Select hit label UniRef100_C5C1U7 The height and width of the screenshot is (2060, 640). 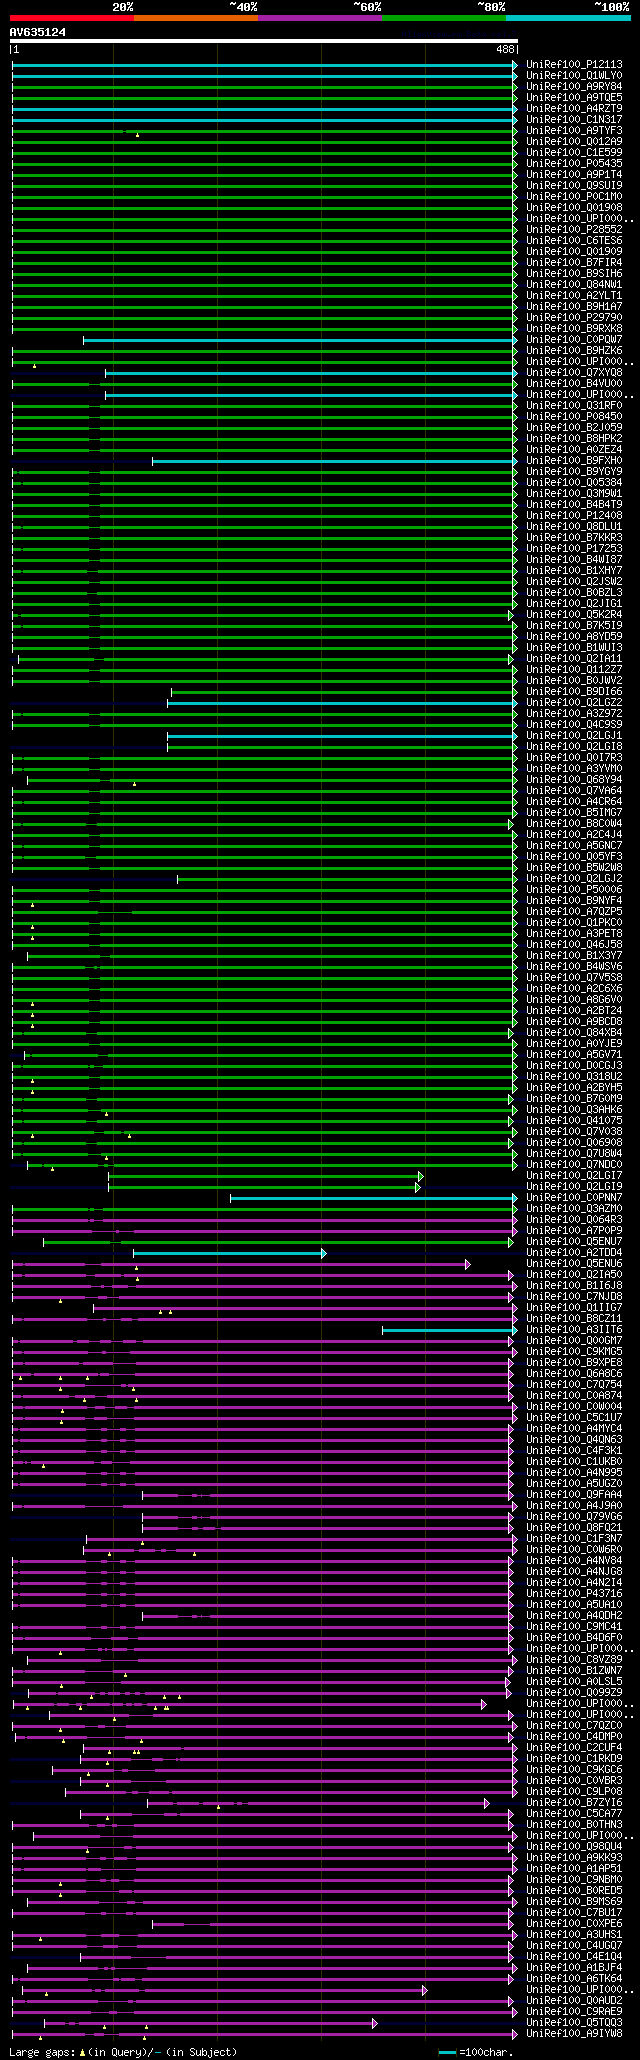(574, 1417)
